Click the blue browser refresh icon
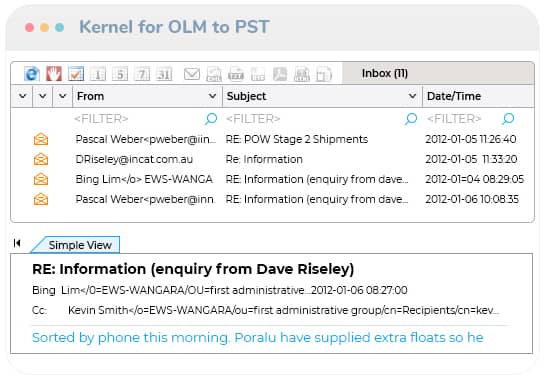 [x=32, y=74]
